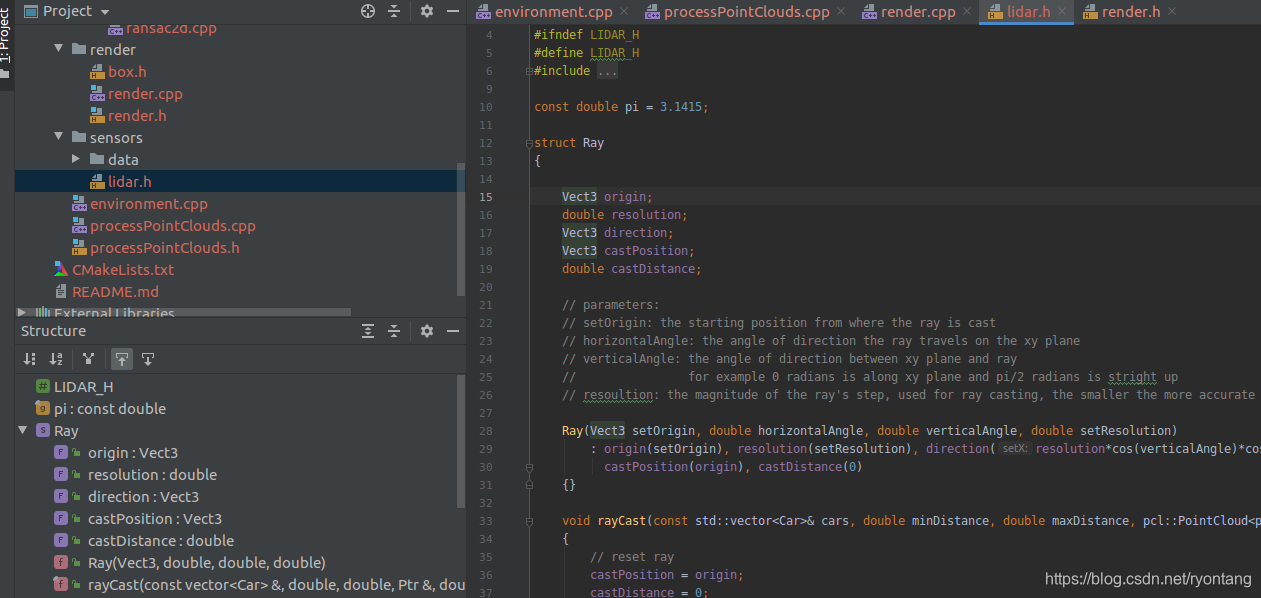Click the README.md file icon

coord(61,291)
